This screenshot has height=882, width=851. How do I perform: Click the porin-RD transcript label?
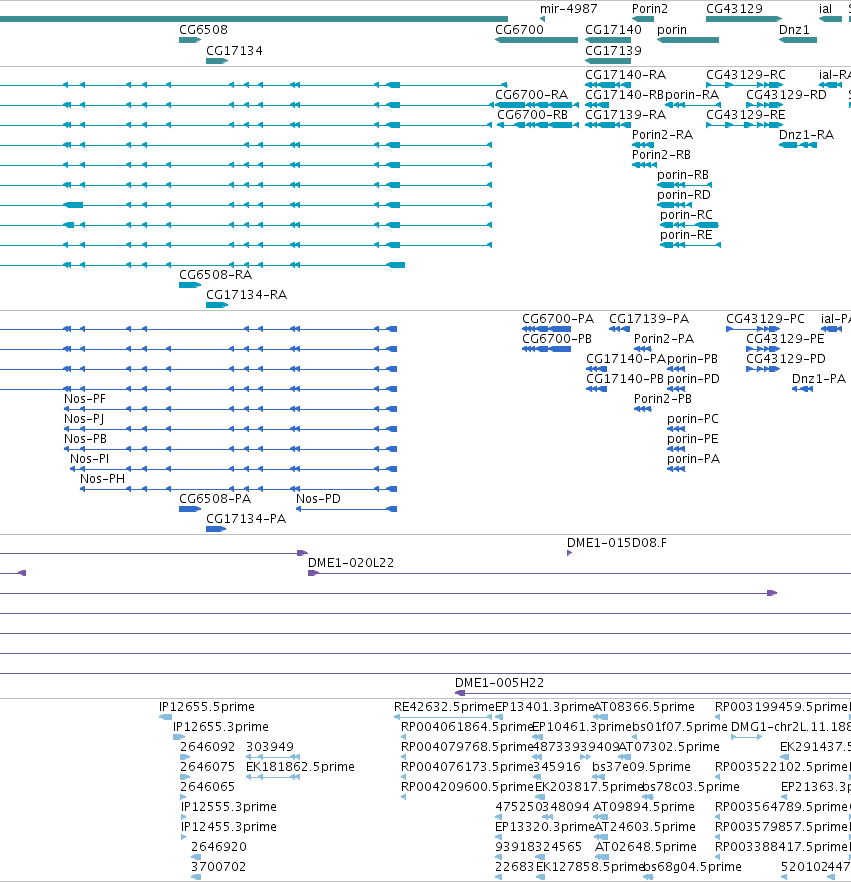[684, 195]
